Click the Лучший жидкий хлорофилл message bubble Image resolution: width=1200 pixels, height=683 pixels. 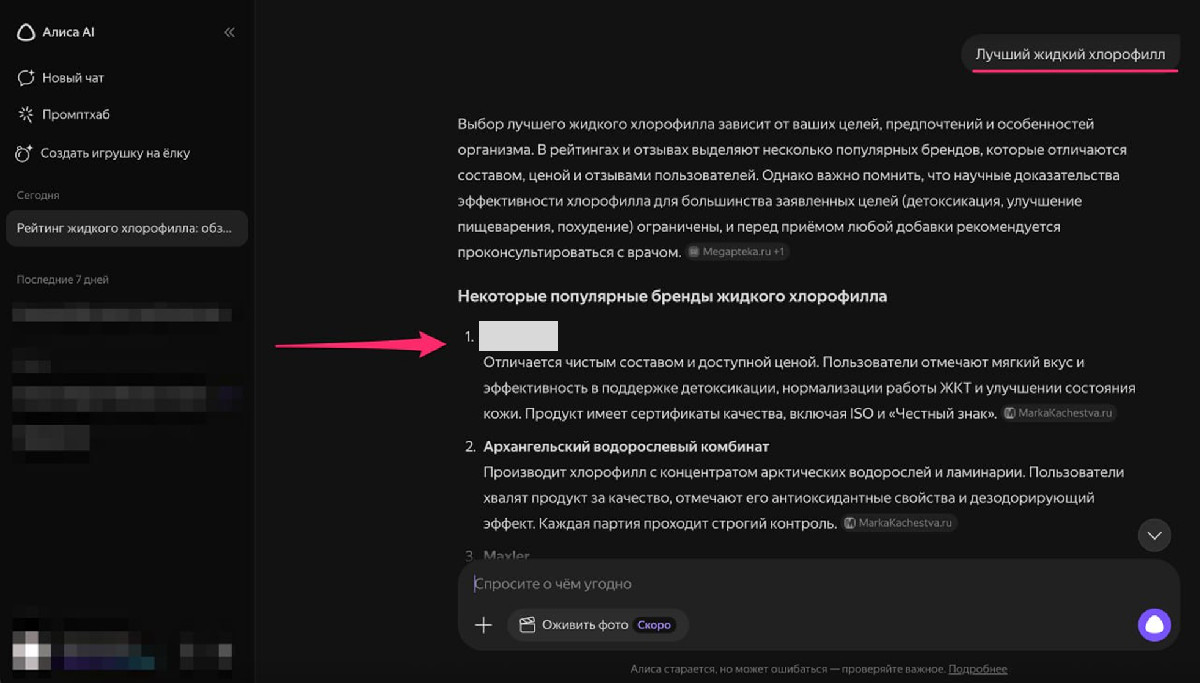pyautogui.click(x=1070, y=54)
